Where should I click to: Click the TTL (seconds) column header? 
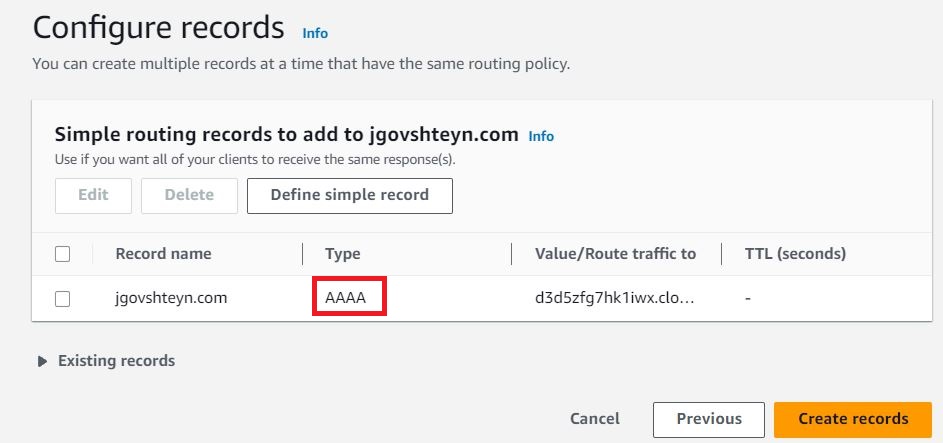795,254
